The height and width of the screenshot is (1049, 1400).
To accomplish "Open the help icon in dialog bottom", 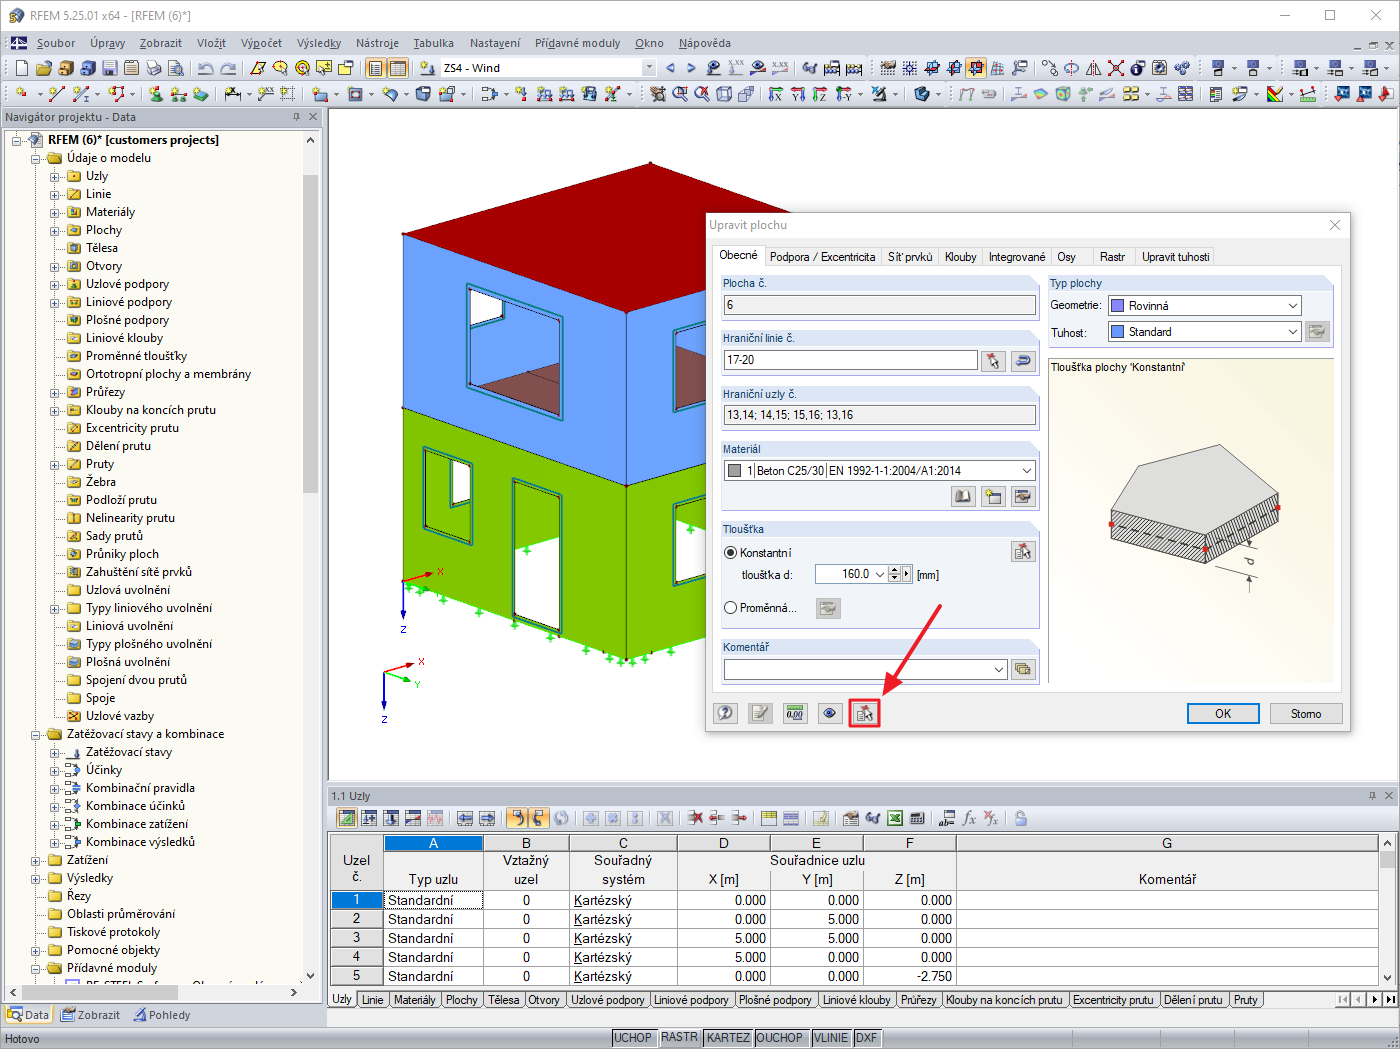I will pos(725,713).
